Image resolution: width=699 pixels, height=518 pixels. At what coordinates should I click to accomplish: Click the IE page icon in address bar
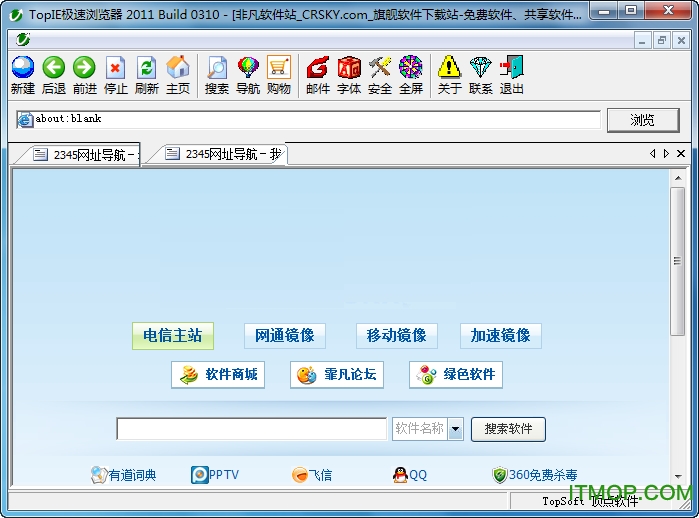pos(25,119)
